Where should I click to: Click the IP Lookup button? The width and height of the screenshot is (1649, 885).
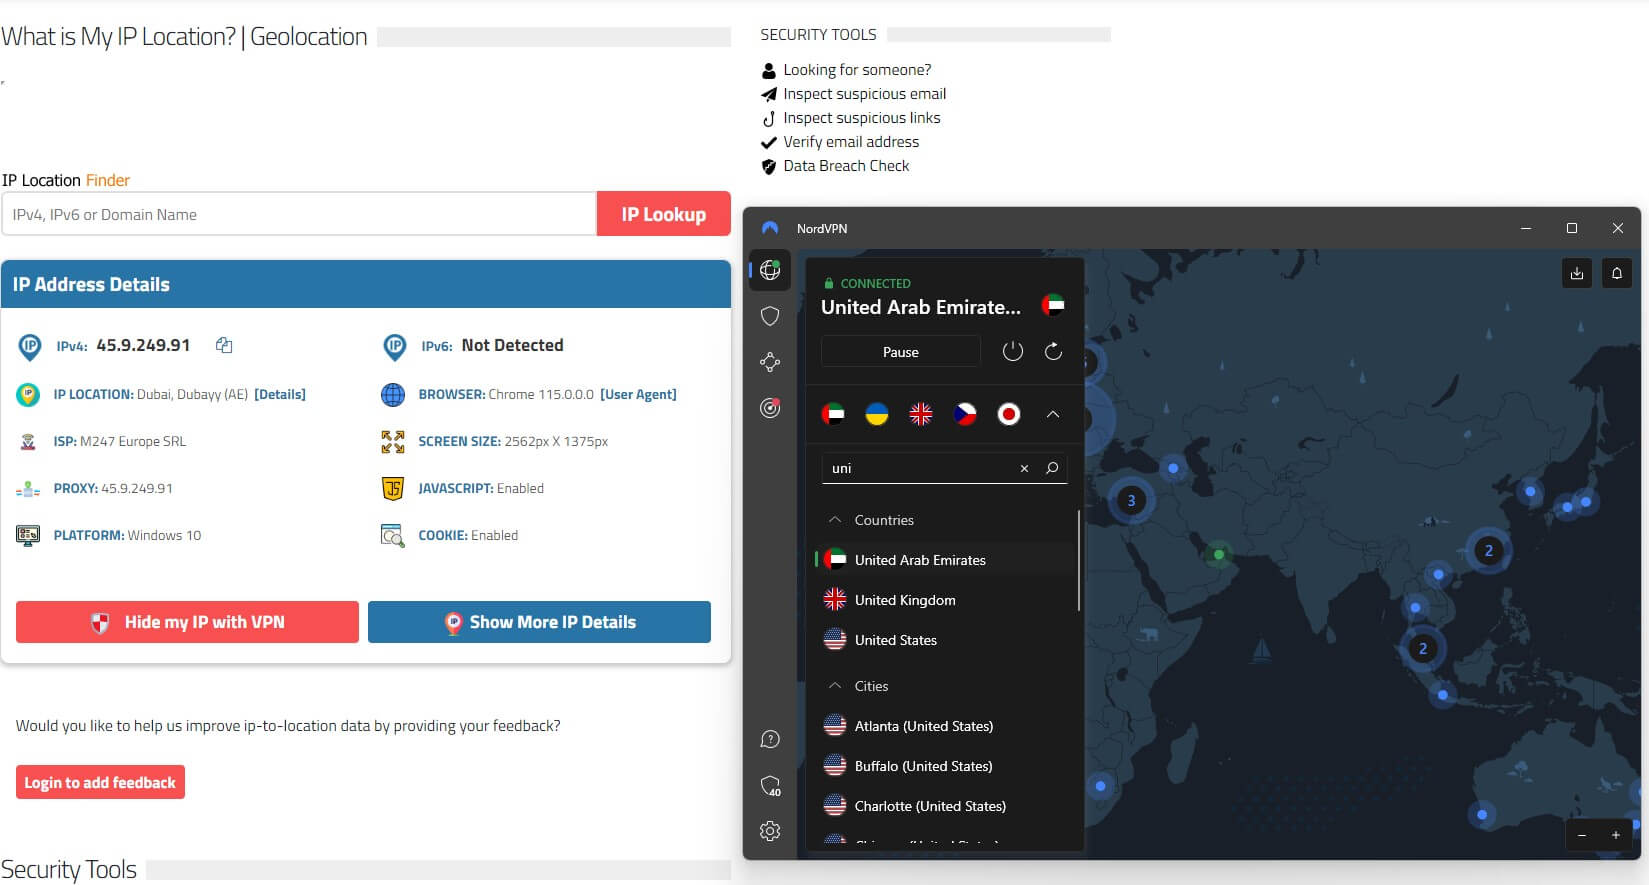click(x=664, y=214)
